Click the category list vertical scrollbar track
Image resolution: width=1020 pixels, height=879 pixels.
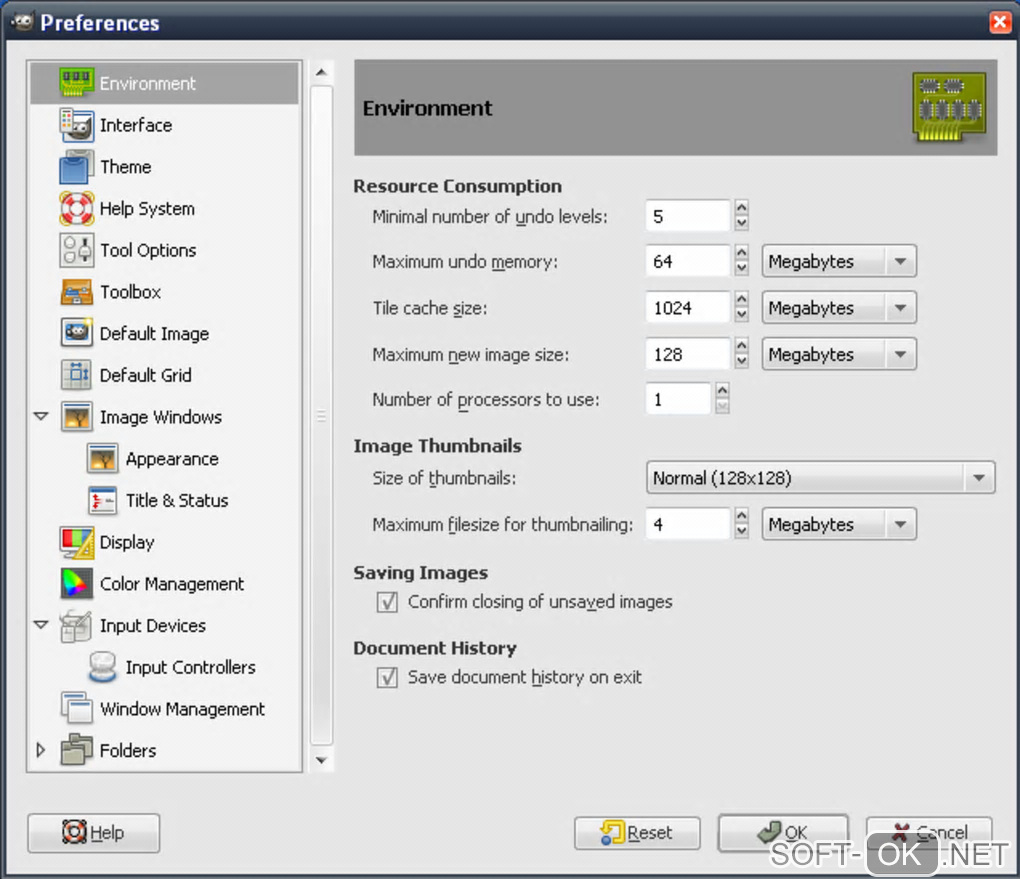[x=321, y=415]
